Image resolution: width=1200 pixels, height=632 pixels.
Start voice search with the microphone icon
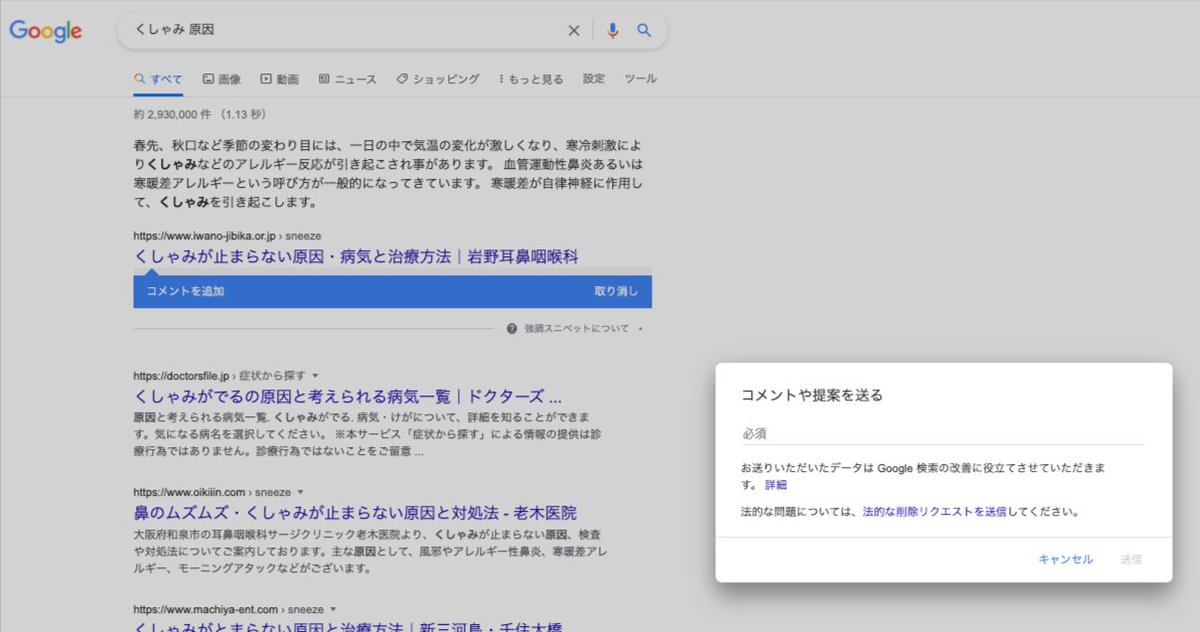(613, 31)
